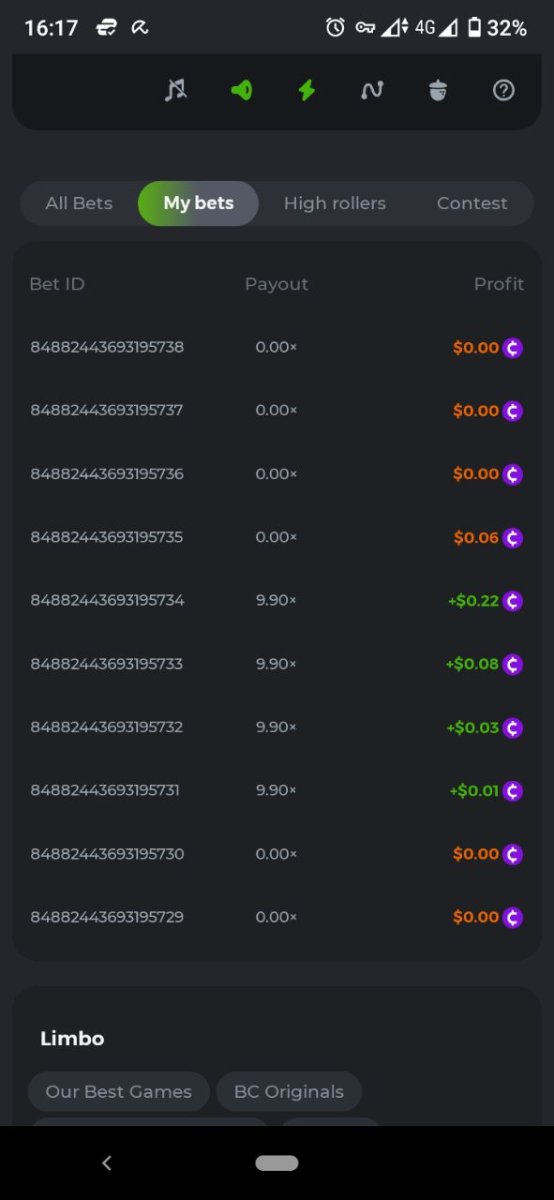
Task: Click coin icon next to +$0.22 profit
Action: 513,601
